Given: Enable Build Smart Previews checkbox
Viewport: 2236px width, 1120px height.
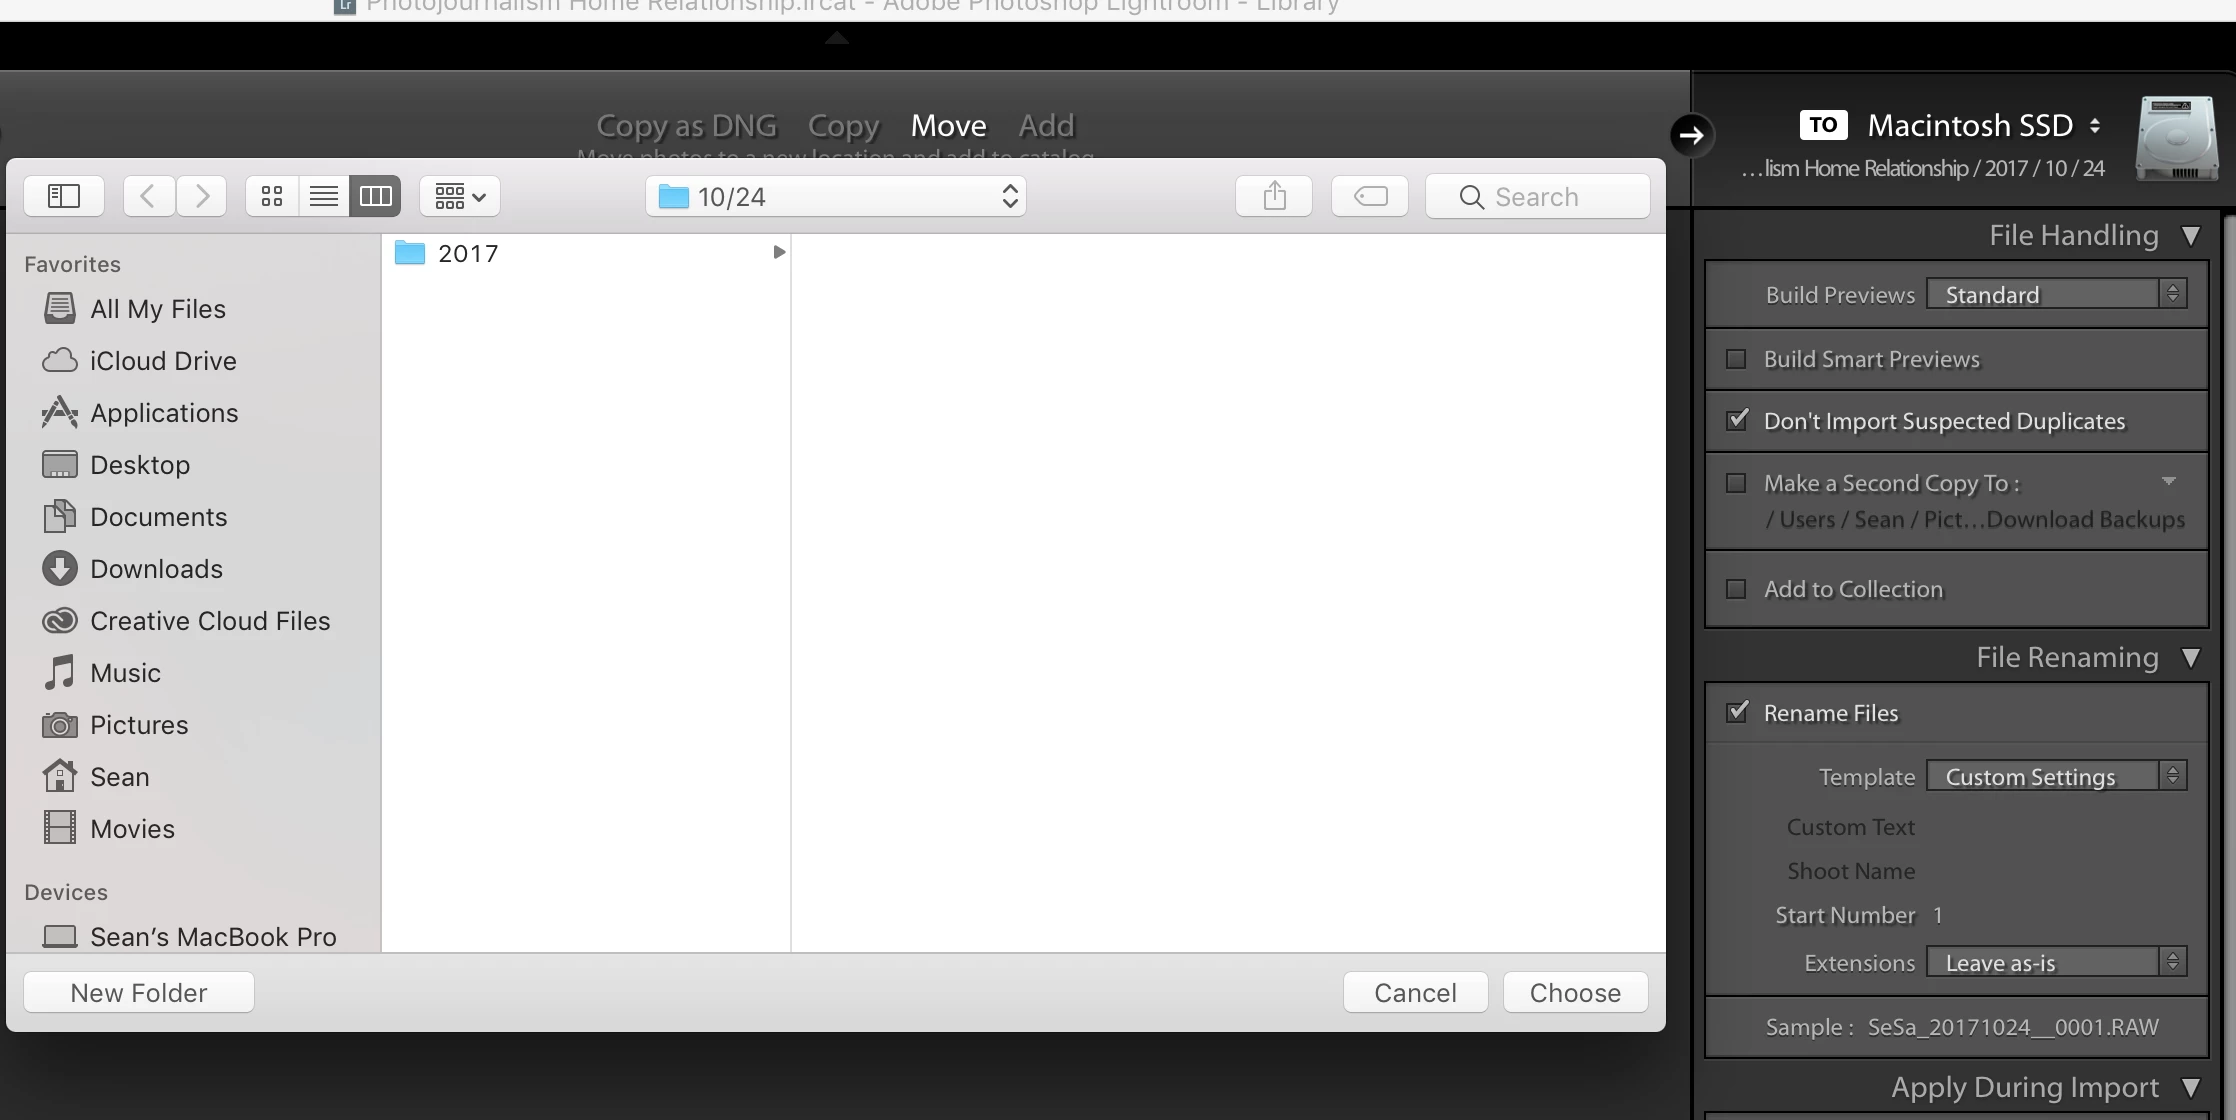Looking at the screenshot, I should 1737,359.
